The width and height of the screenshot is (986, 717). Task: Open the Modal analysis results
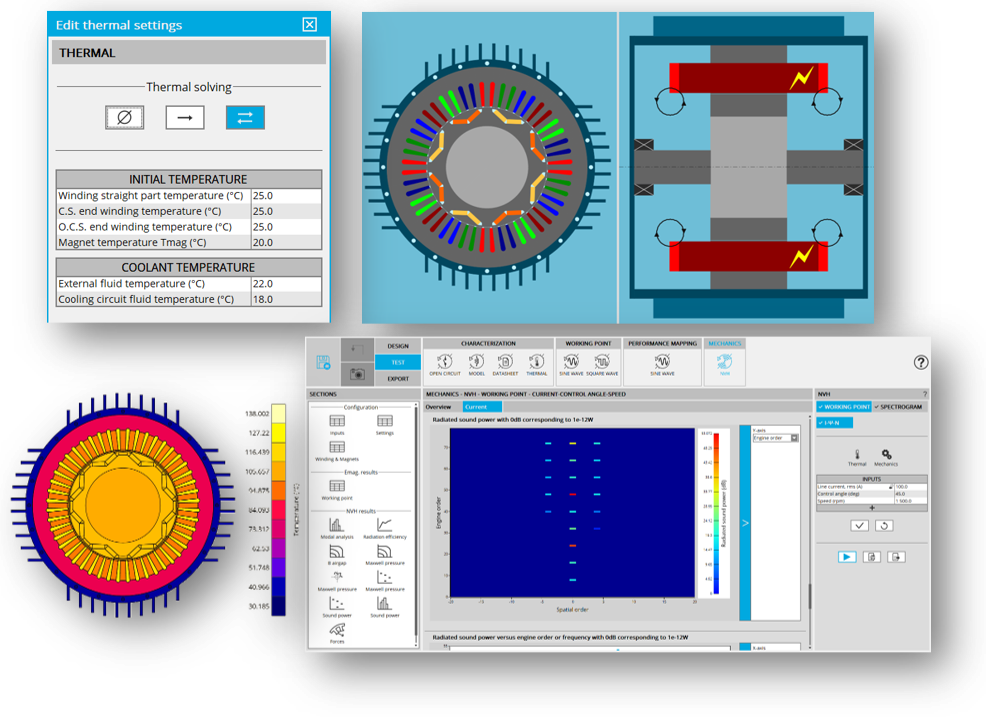[337, 528]
